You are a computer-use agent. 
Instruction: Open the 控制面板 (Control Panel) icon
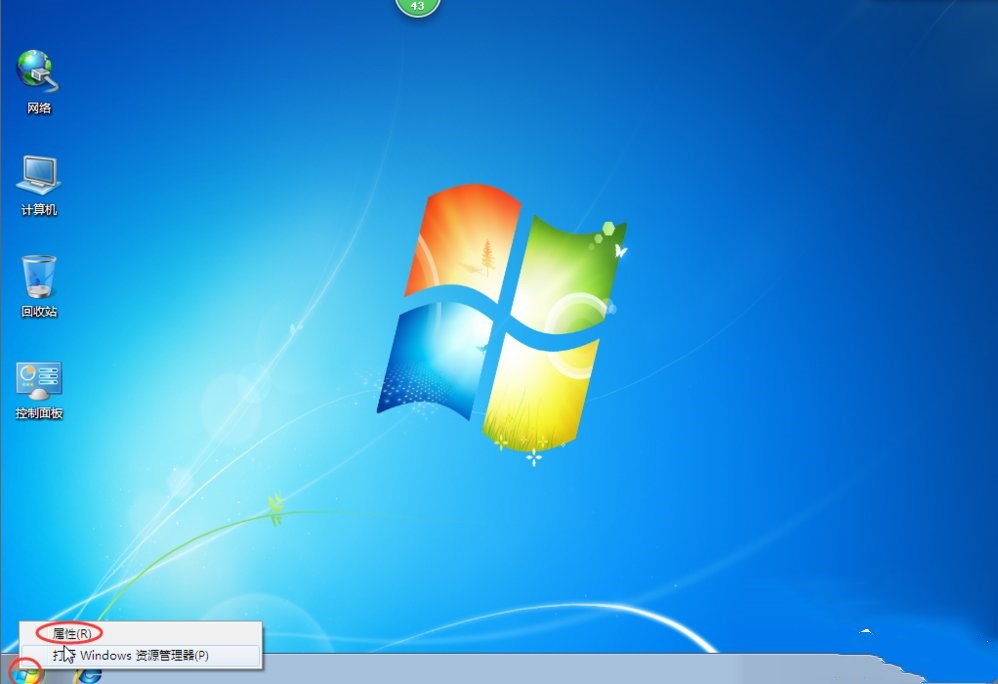pyautogui.click(x=38, y=380)
